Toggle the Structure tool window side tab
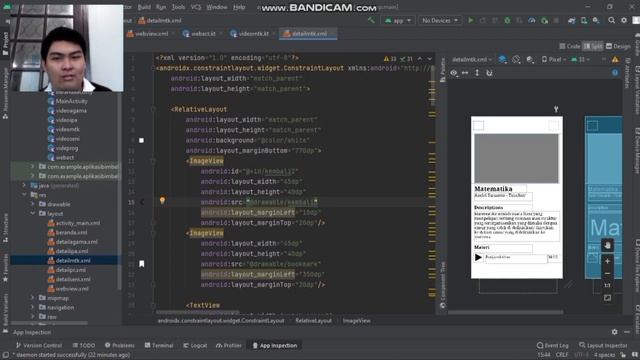The width and height of the screenshot is (640, 360). click(5, 229)
